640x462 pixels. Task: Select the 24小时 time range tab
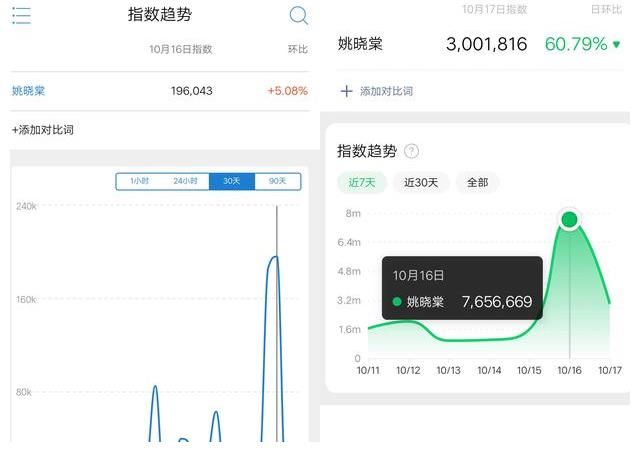[185, 181]
